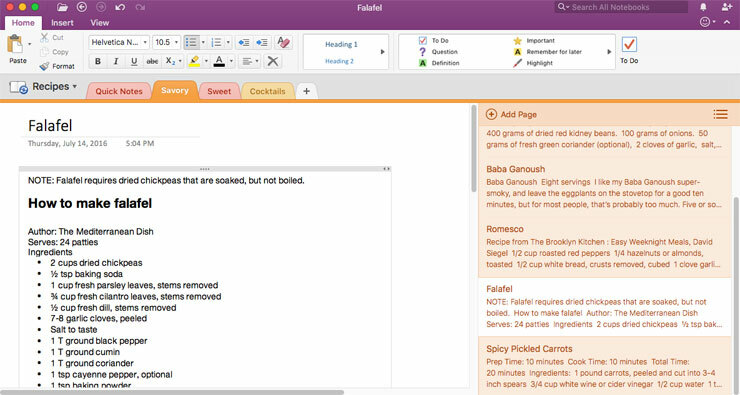Go forward with the right arrow icon
Viewport: 740px width, 395px height.
[101, 7]
